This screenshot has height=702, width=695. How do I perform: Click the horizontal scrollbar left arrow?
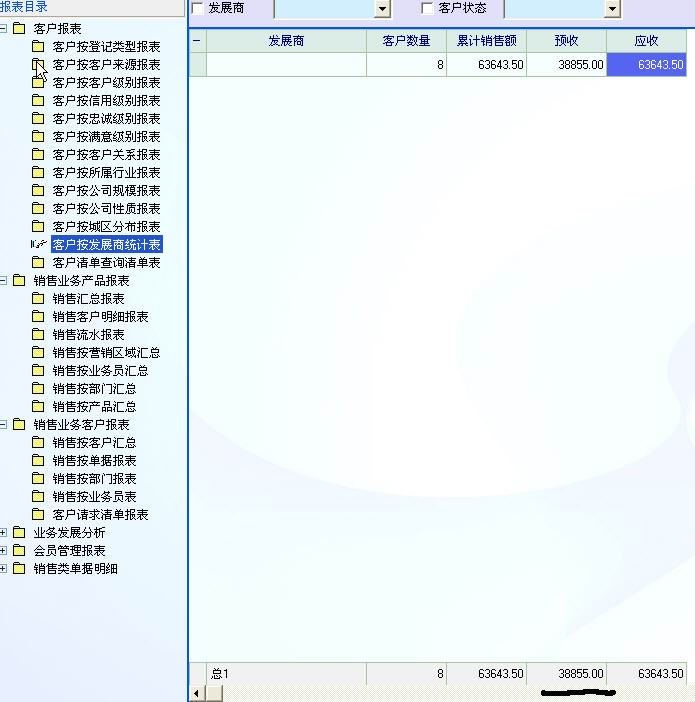coord(196,693)
